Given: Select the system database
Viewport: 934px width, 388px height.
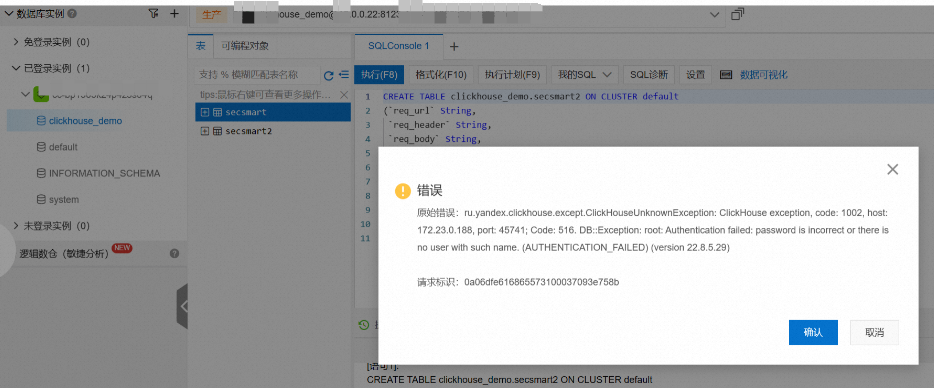Looking at the screenshot, I should pos(64,200).
